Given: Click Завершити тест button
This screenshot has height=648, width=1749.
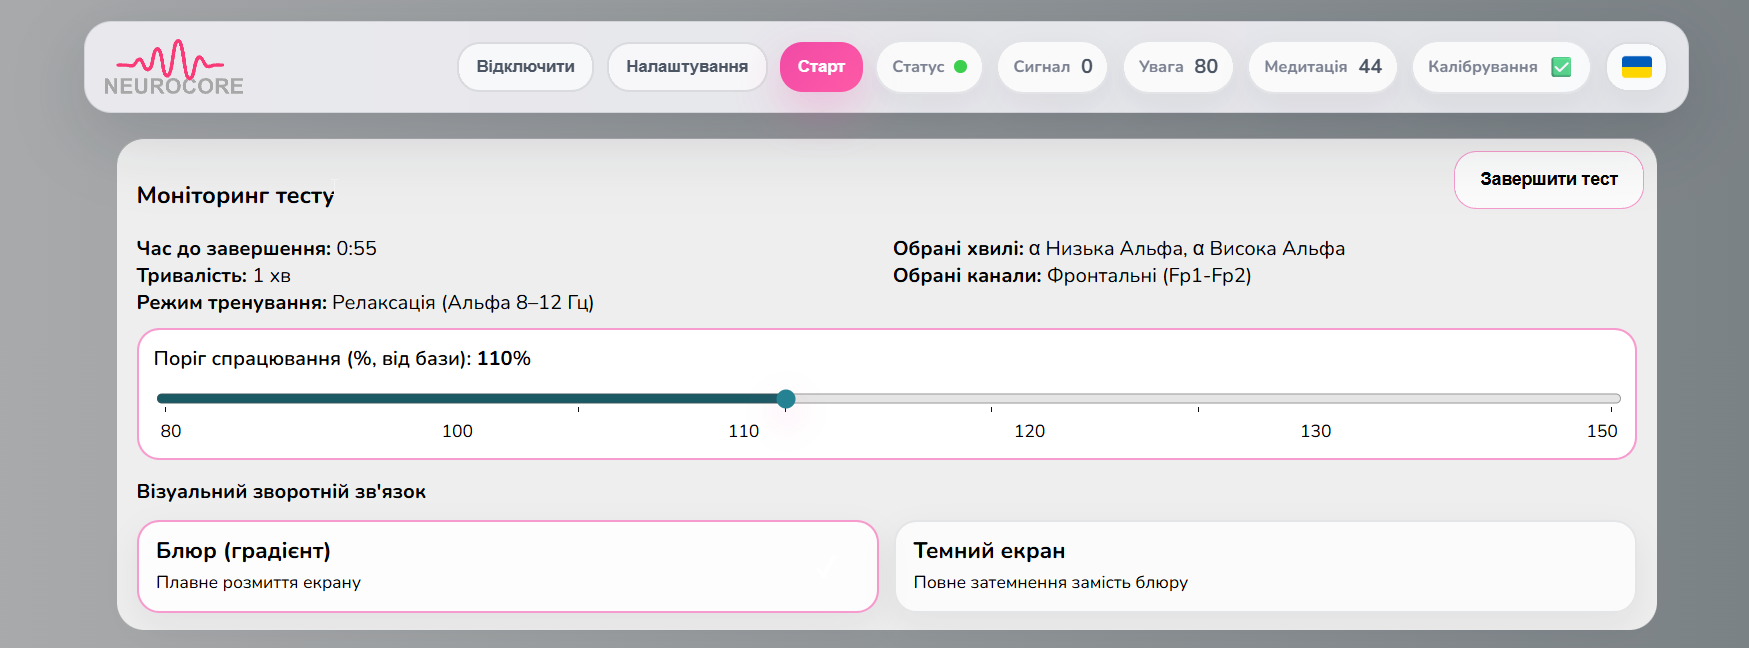Looking at the screenshot, I should (x=1548, y=180).
